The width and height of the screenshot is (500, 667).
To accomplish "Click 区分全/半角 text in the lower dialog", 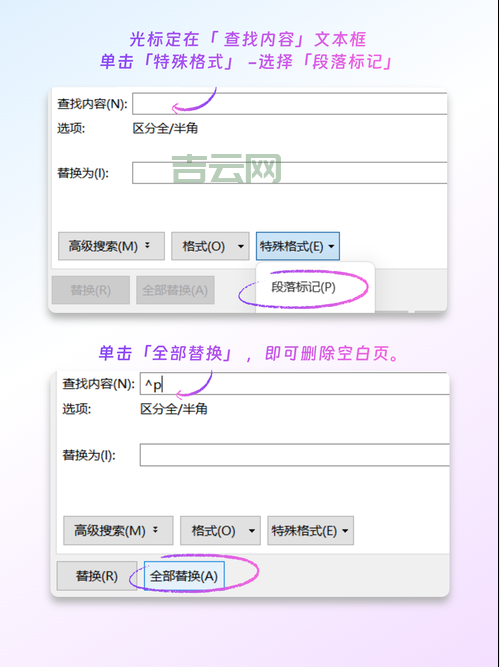I will (174, 409).
